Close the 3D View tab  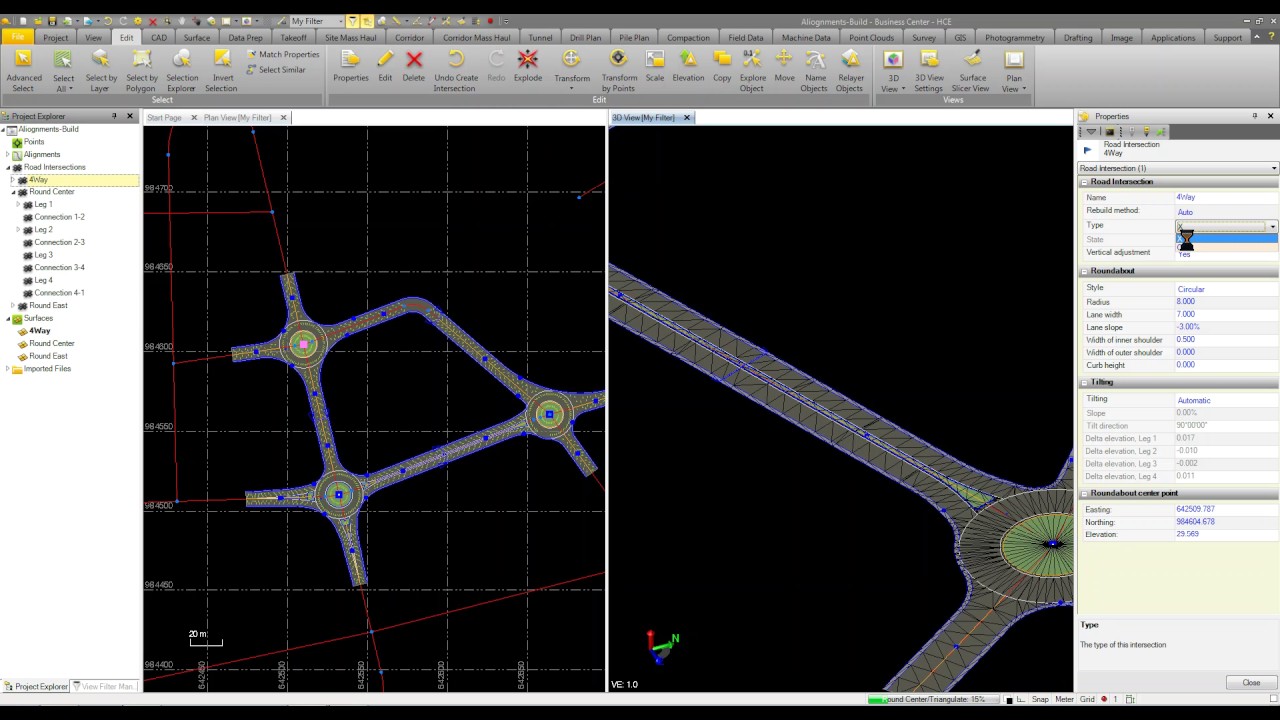pyautogui.click(x=687, y=118)
